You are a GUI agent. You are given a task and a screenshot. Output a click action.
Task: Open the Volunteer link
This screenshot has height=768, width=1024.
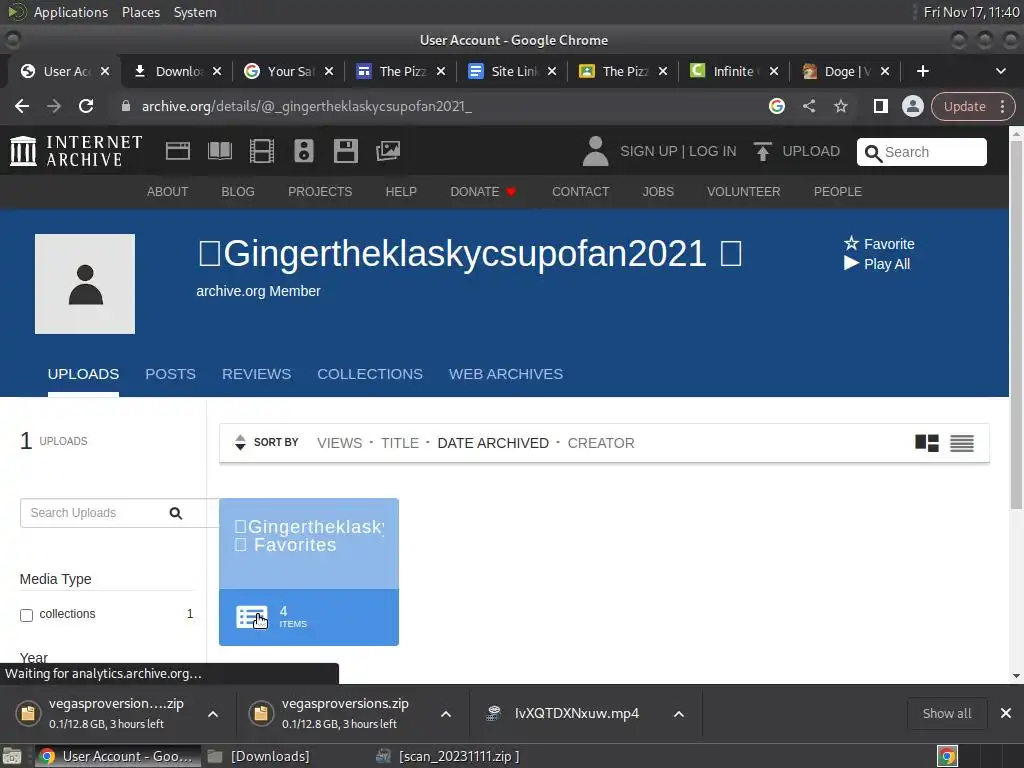pyautogui.click(x=743, y=191)
